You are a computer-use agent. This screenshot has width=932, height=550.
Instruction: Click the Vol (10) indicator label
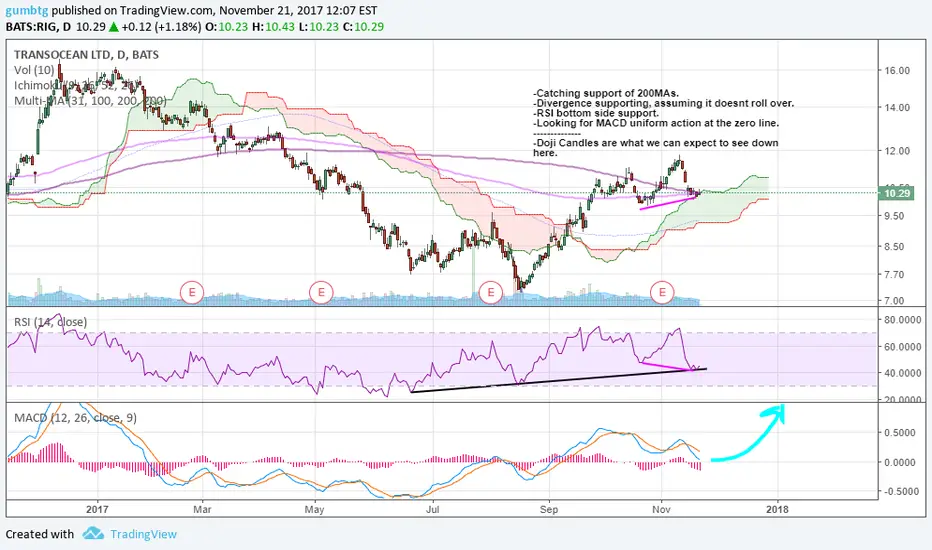tap(34, 70)
